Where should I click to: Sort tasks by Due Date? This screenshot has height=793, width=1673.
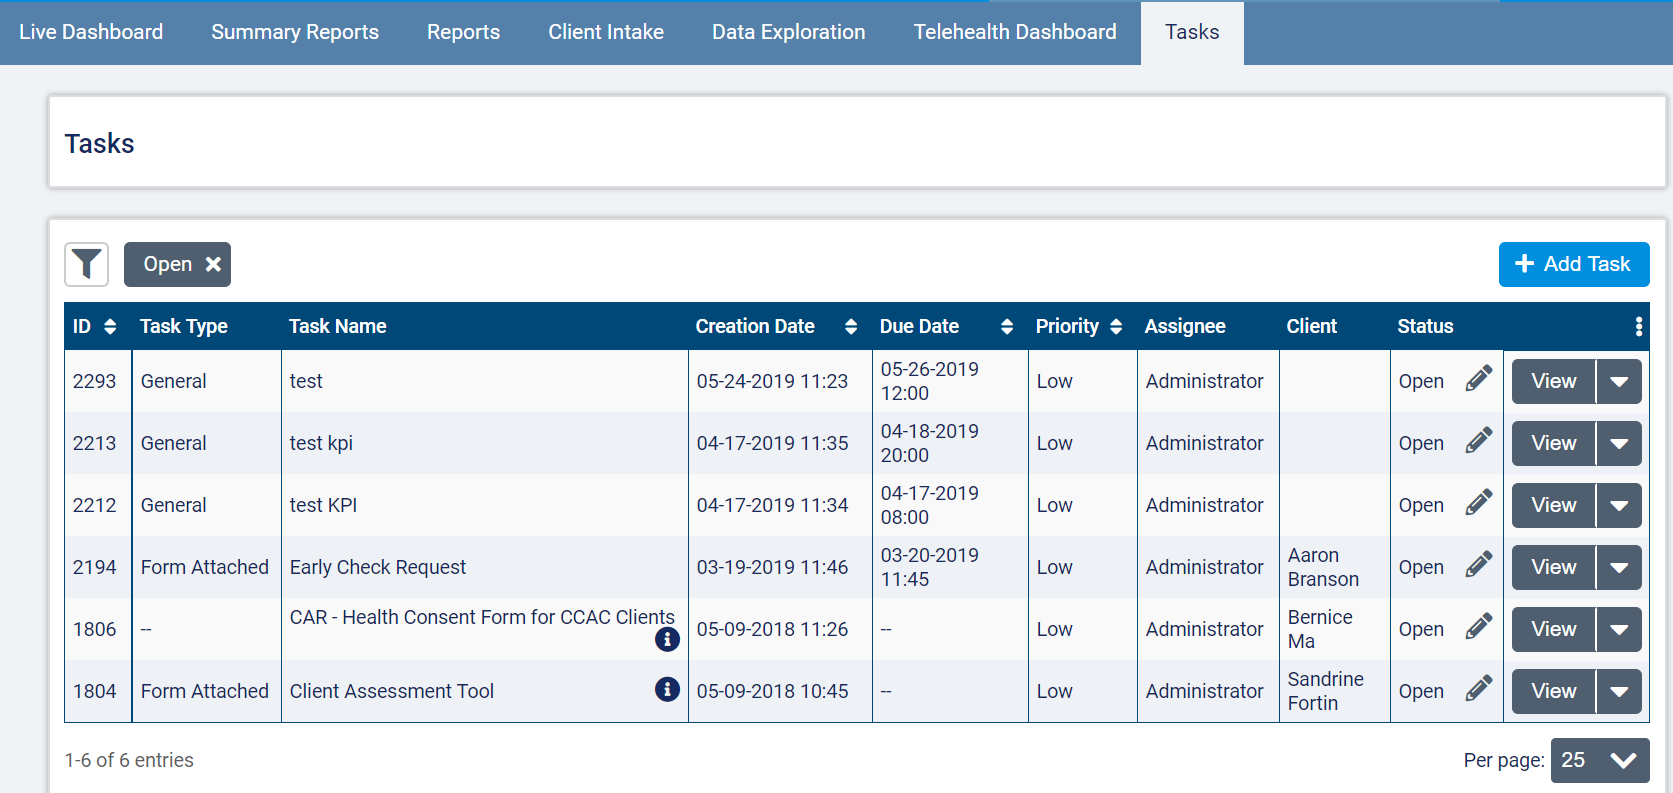click(1006, 326)
